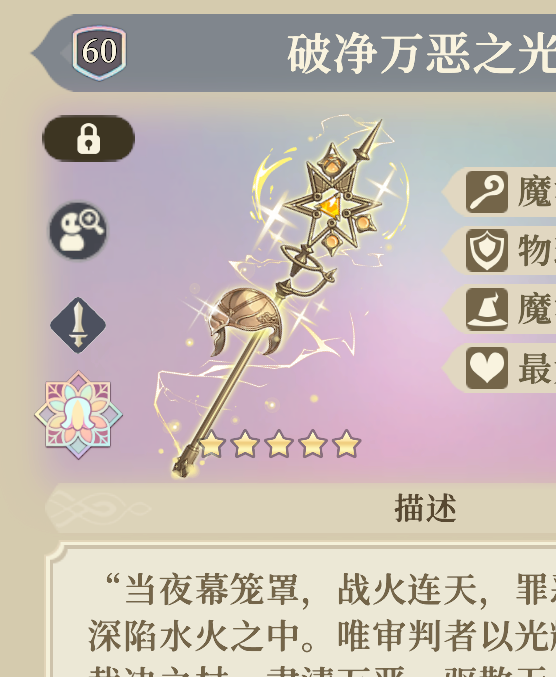
Task: Click the 物 stat row beside shield
Action: pyautogui.click(x=499, y=250)
